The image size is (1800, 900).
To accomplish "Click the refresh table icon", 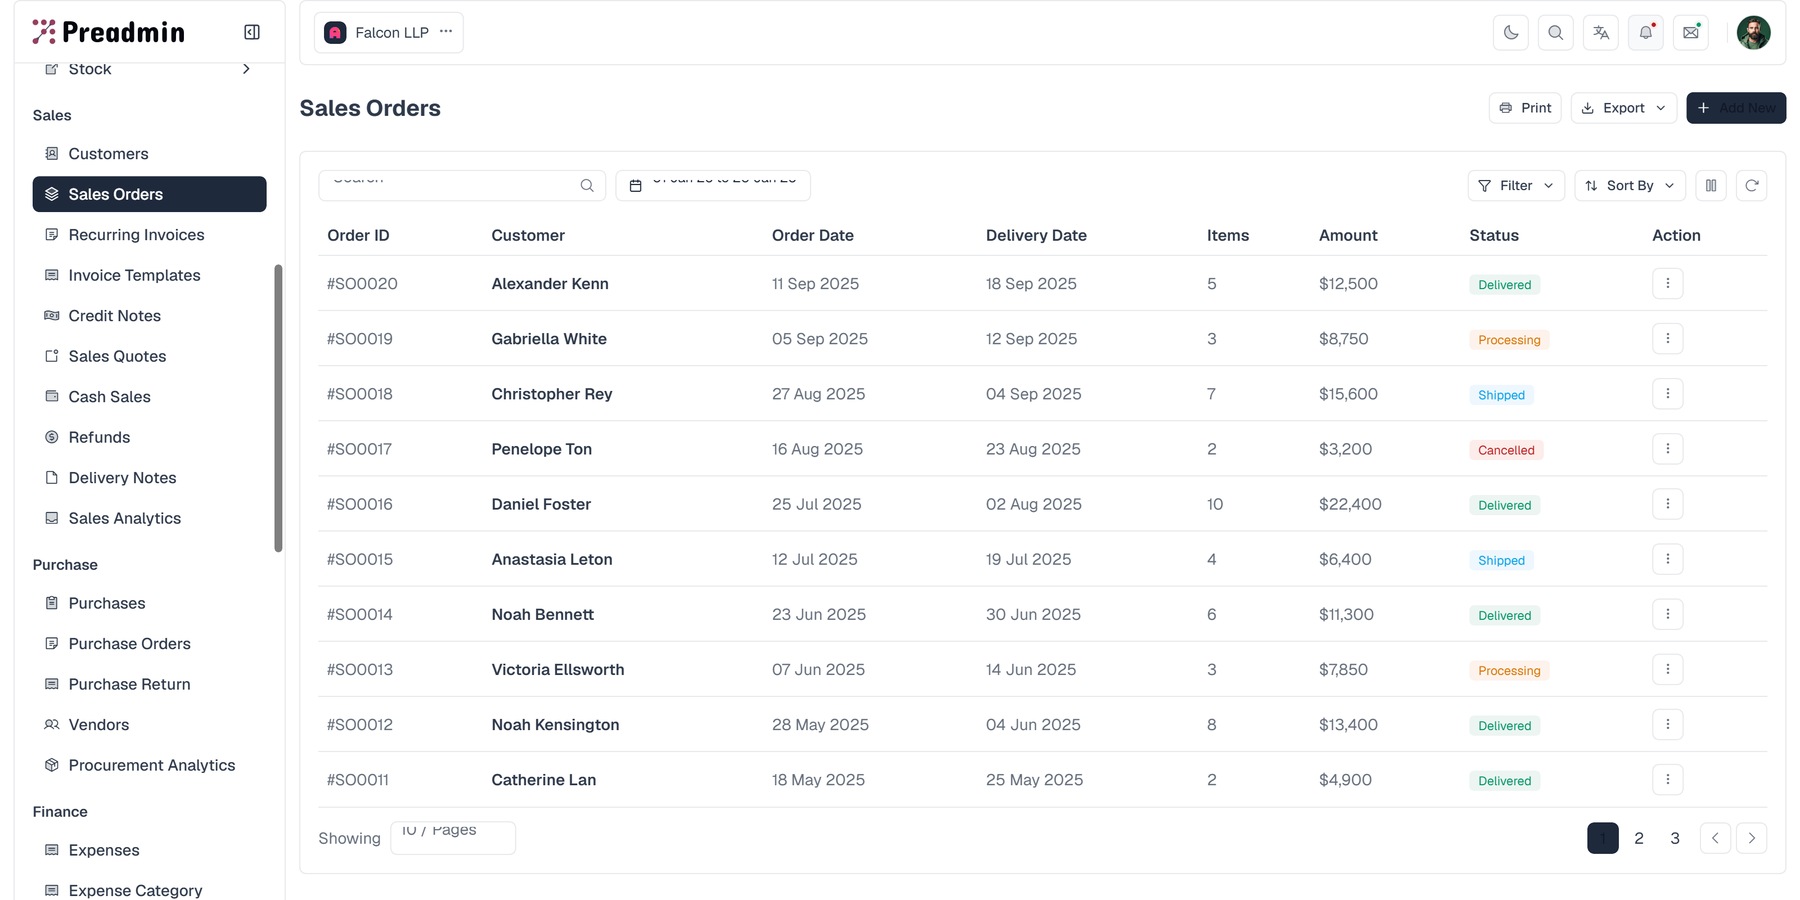I will pos(1752,185).
